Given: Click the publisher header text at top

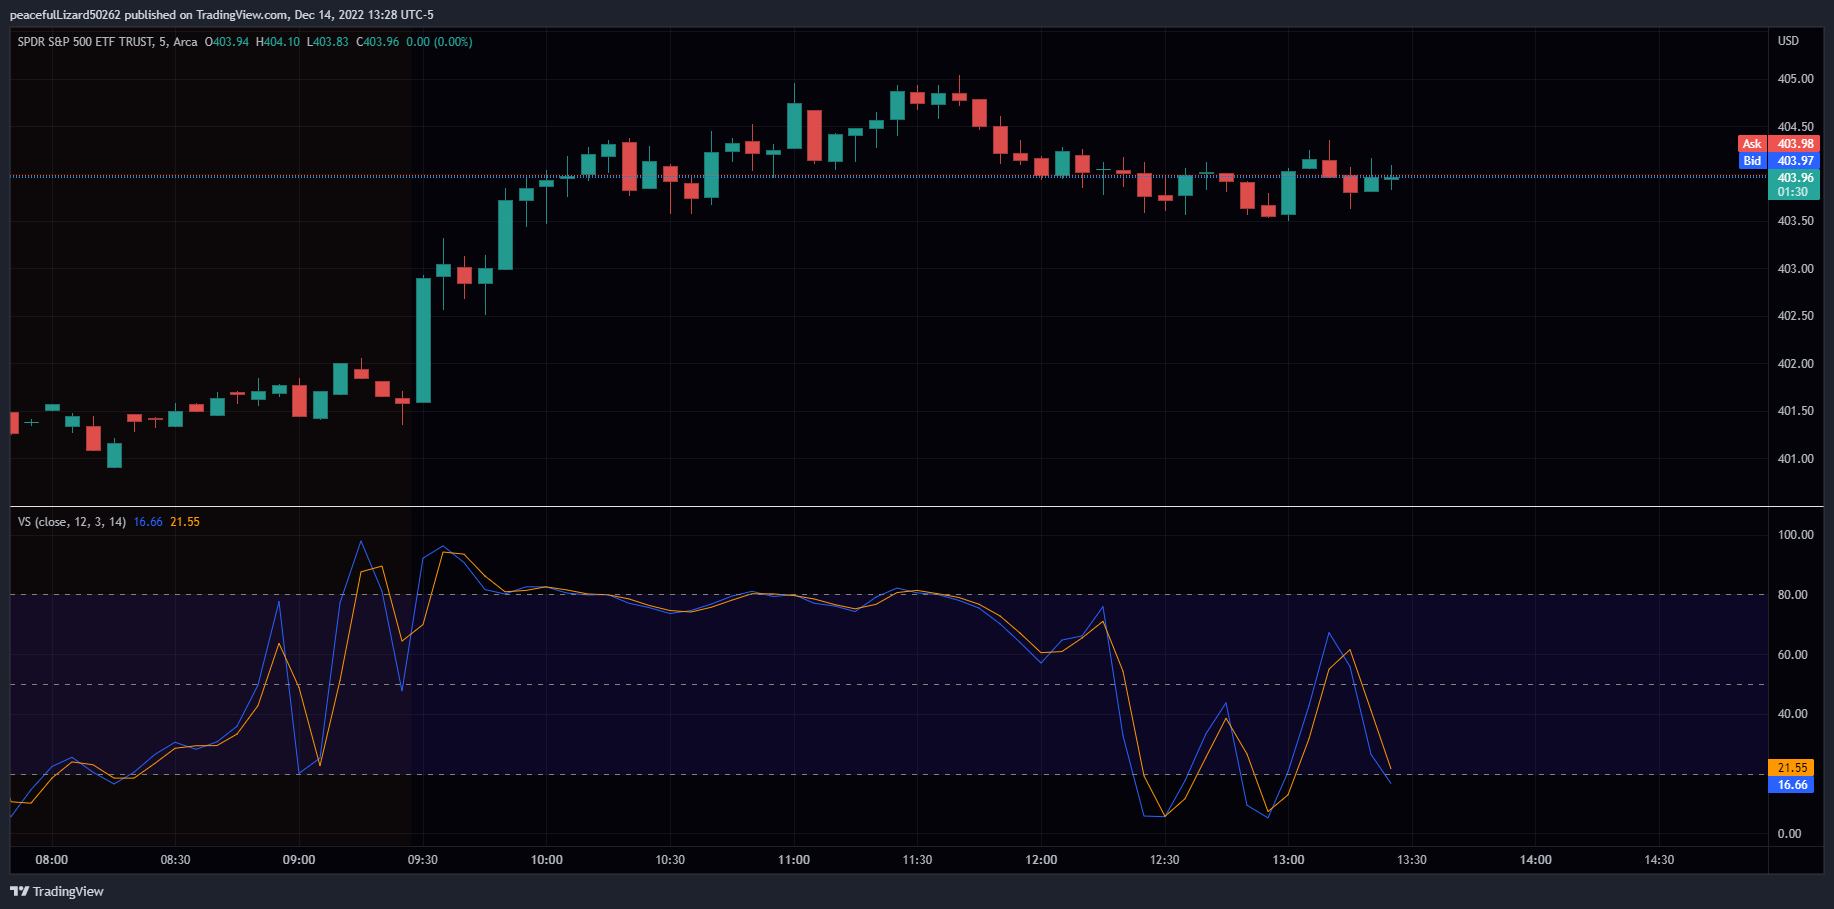Looking at the screenshot, I should click(222, 15).
